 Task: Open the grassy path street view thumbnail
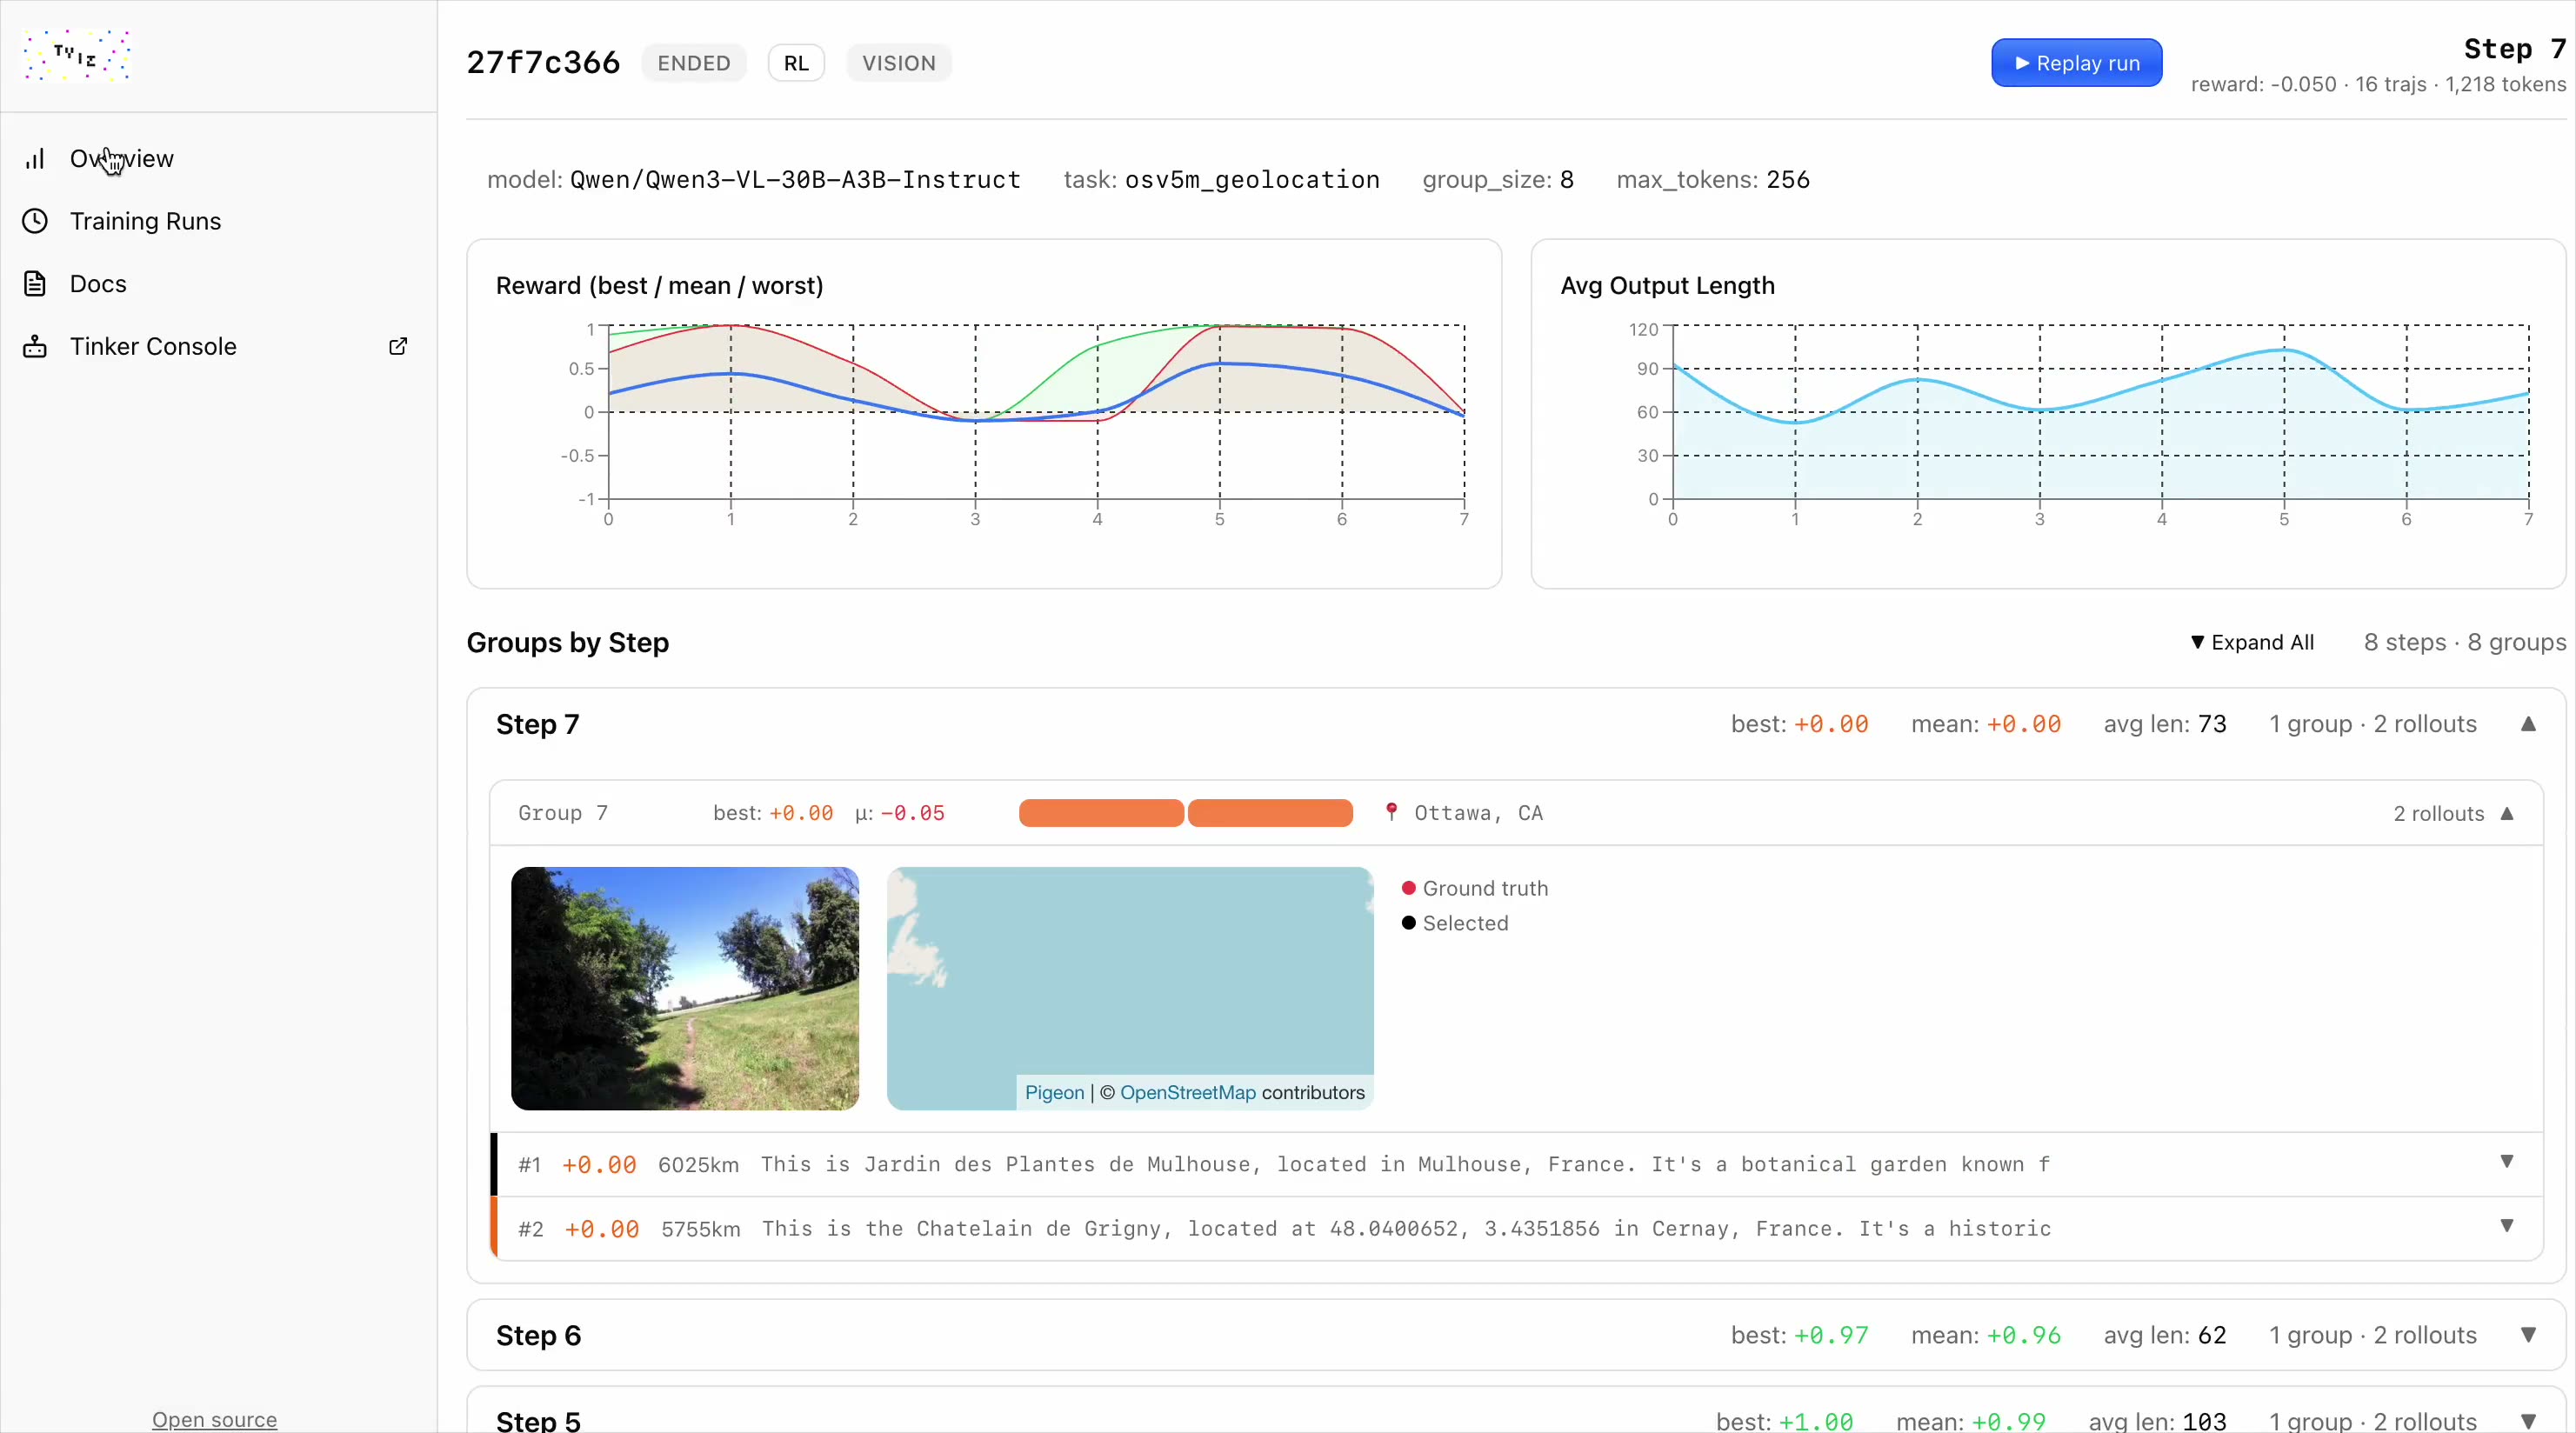(x=684, y=988)
